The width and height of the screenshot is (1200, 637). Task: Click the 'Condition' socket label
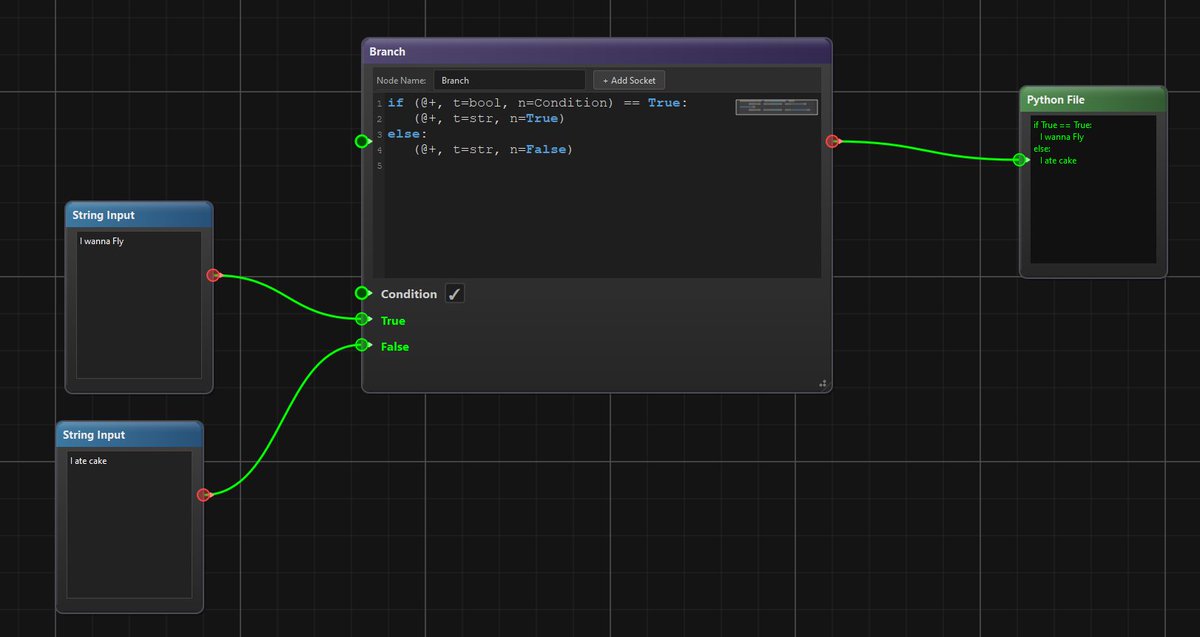(x=409, y=294)
